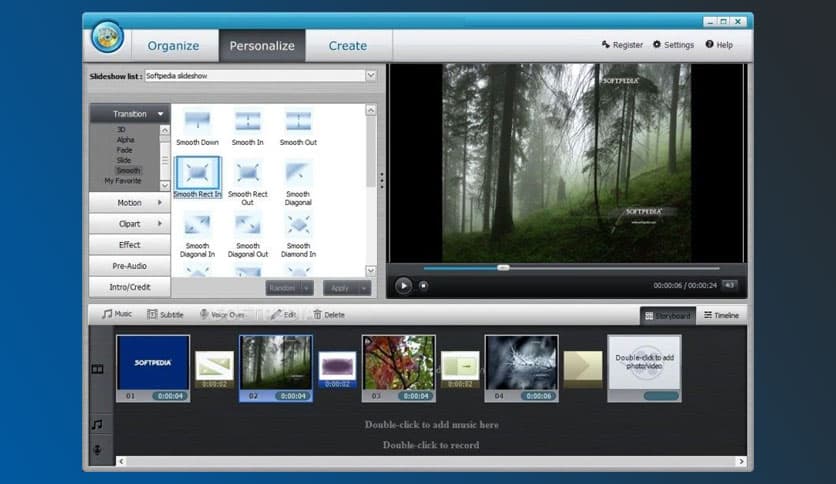This screenshot has width=836, height=484.
Task: Click category list scroll-down arrow
Action: tap(165, 185)
